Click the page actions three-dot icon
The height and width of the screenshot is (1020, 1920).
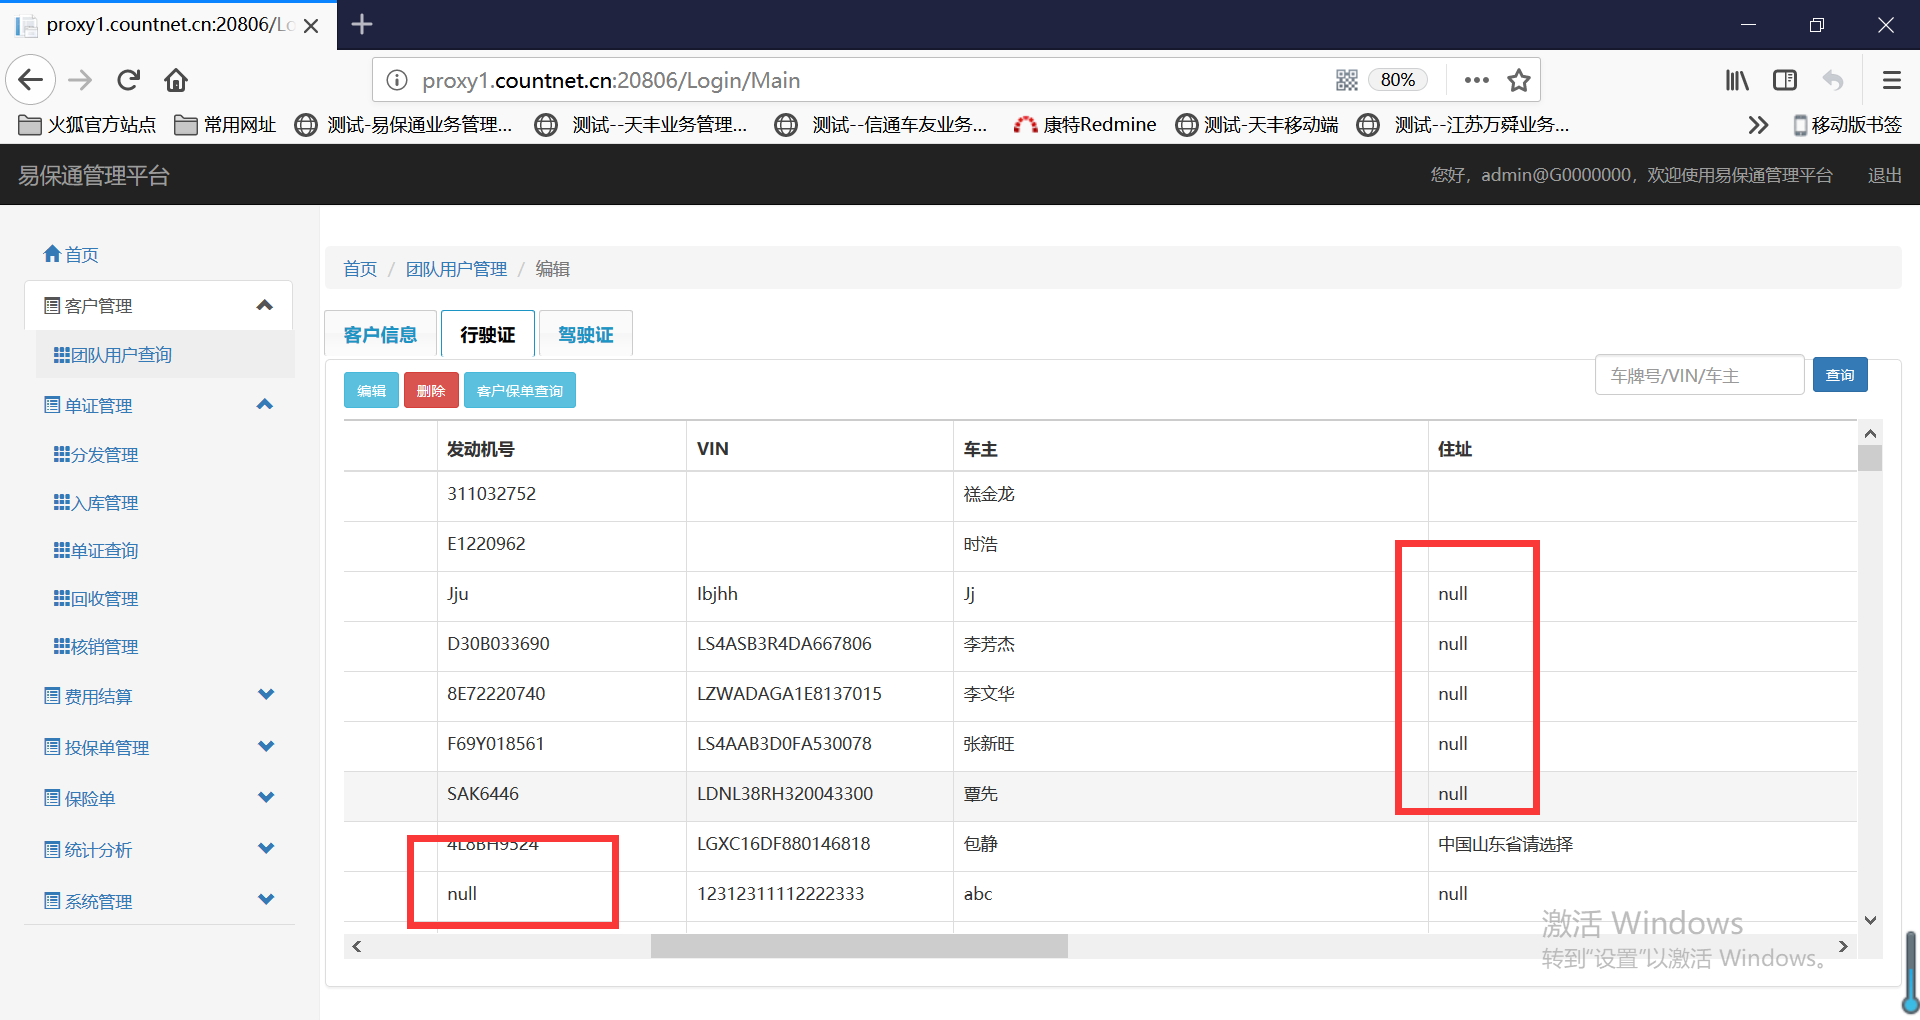click(1476, 80)
